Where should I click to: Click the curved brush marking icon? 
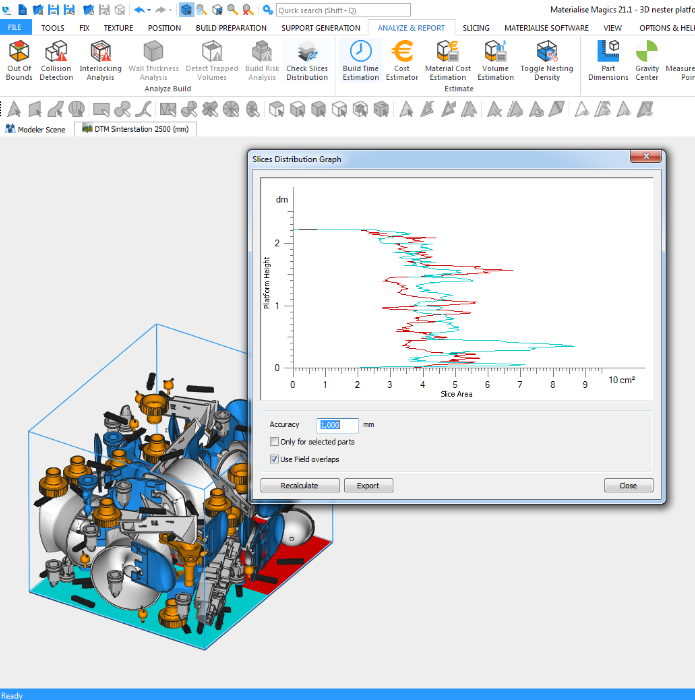144,109
